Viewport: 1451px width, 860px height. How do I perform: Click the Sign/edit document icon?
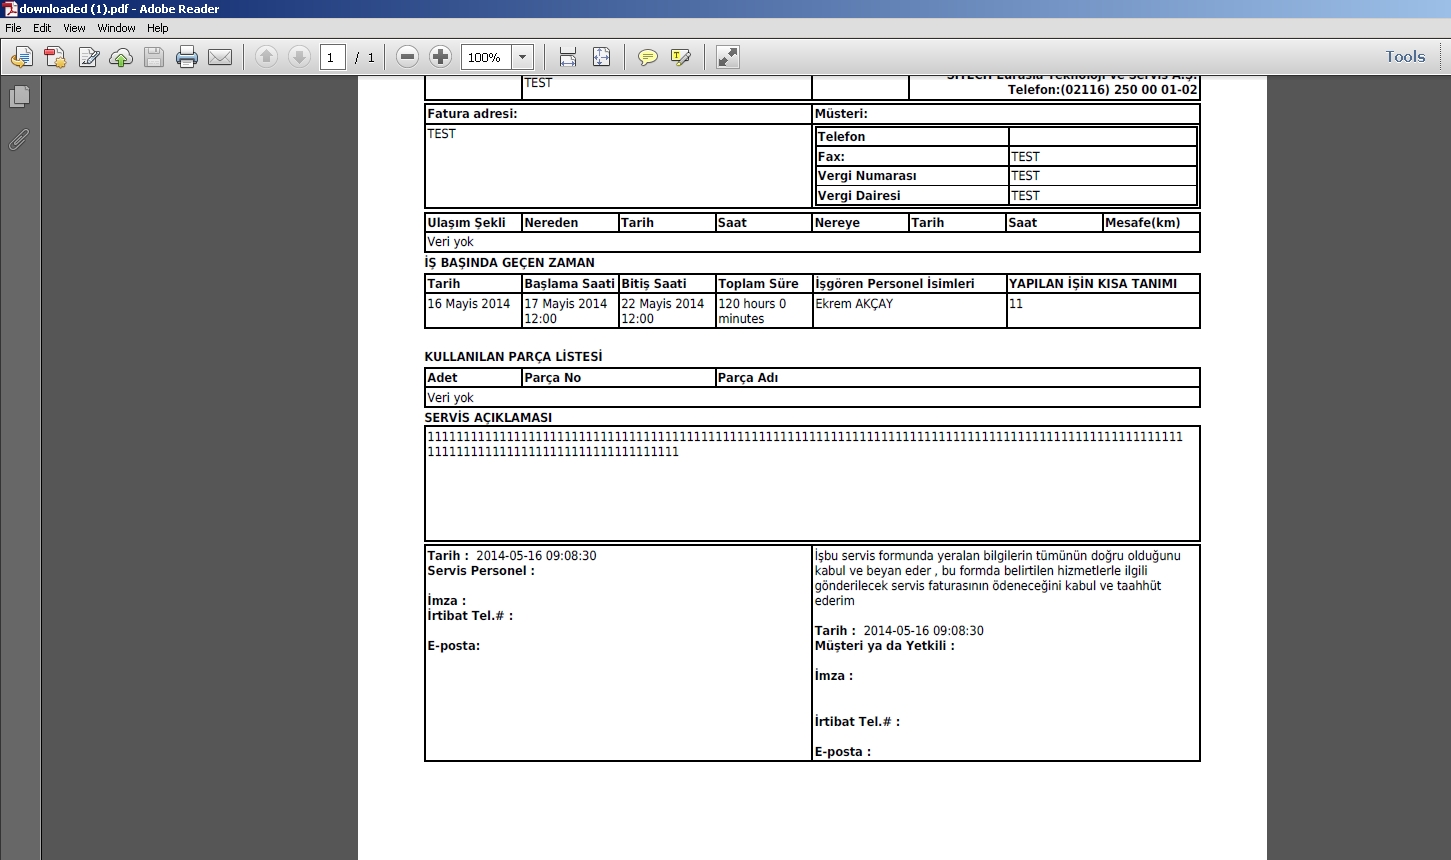pyautogui.click(x=88, y=57)
